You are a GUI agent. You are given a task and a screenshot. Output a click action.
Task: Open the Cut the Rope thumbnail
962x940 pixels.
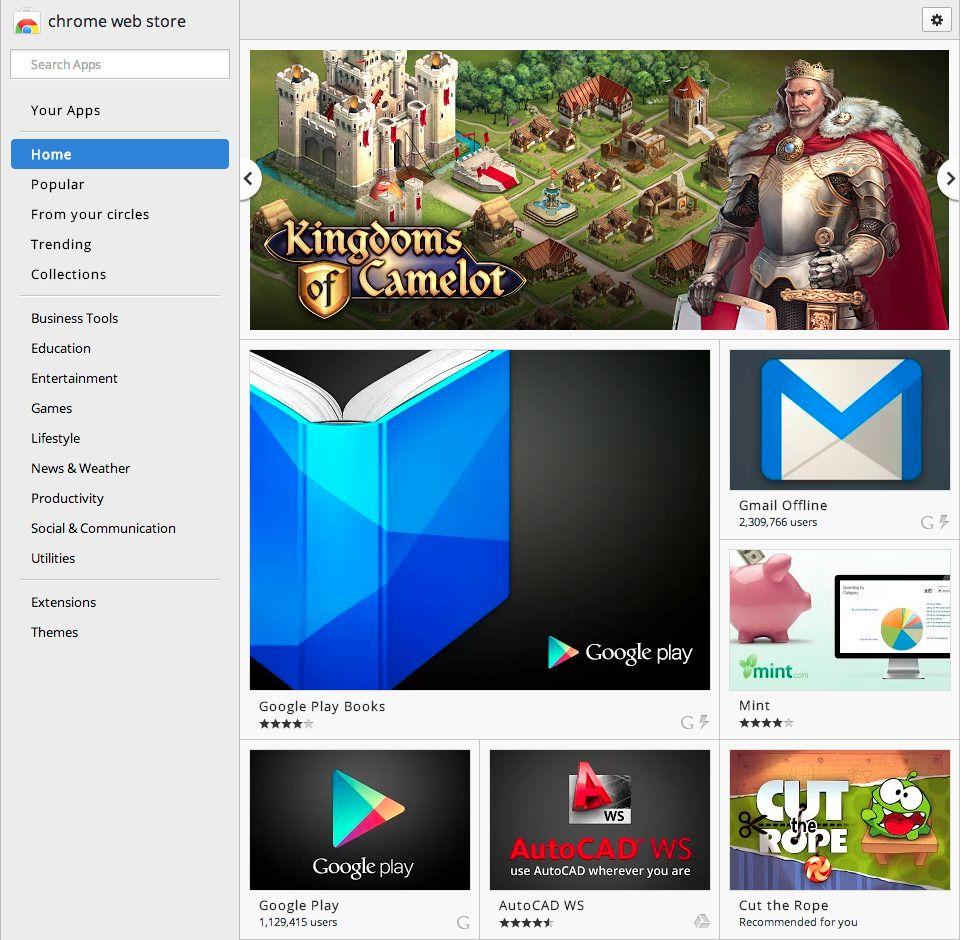(x=839, y=820)
